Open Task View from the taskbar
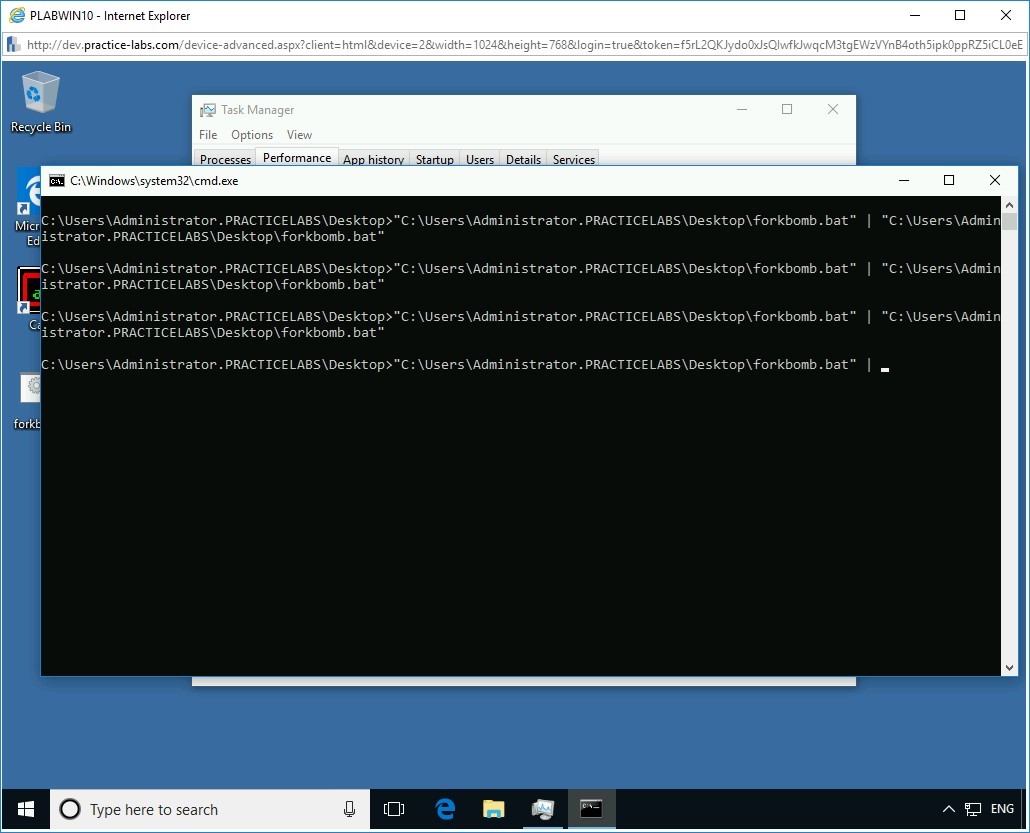This screenshot has height=833, width=1030. [394, 809]
